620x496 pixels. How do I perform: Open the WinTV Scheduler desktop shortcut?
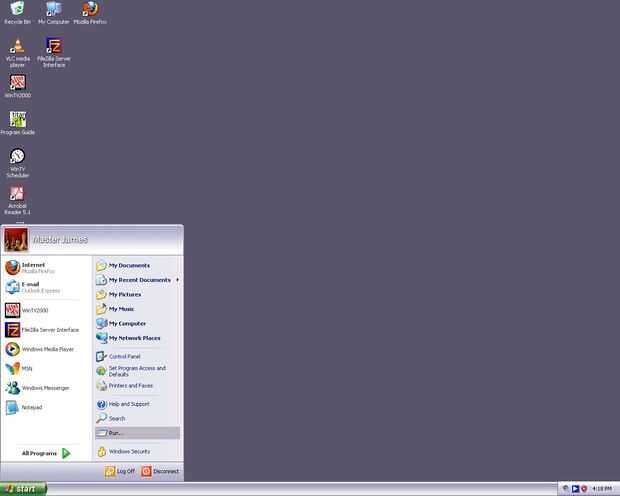tap(17, 163)
